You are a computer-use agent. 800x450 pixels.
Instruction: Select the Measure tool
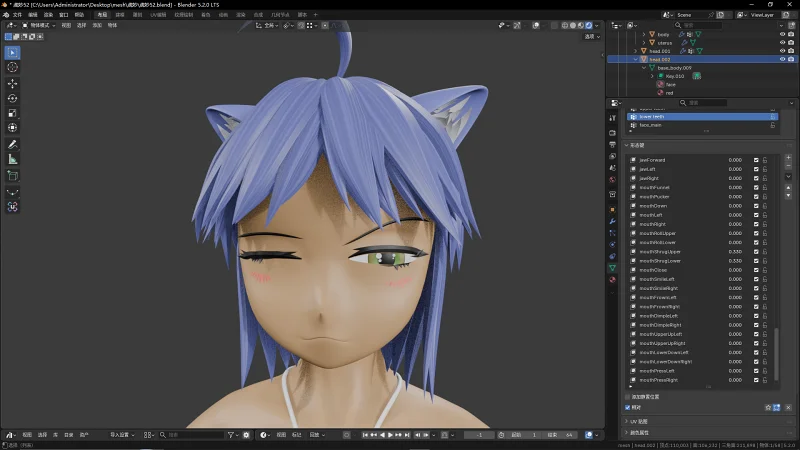(13, 159)
